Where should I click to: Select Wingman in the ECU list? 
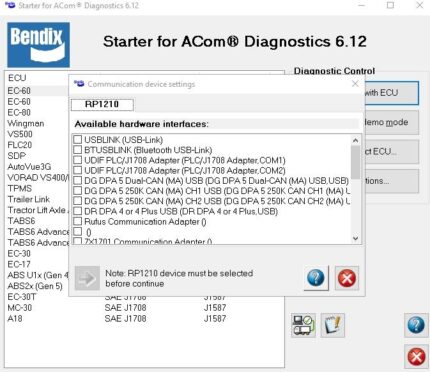click(x=26, y=123)
